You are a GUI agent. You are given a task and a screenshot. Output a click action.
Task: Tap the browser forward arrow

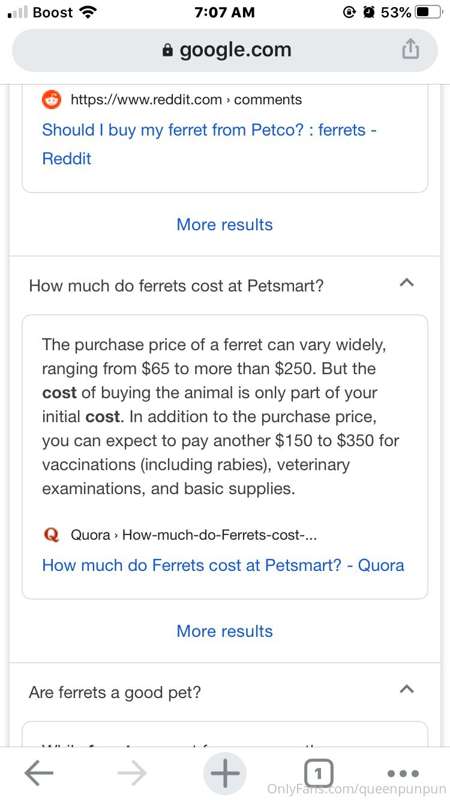tap(132, 773)
